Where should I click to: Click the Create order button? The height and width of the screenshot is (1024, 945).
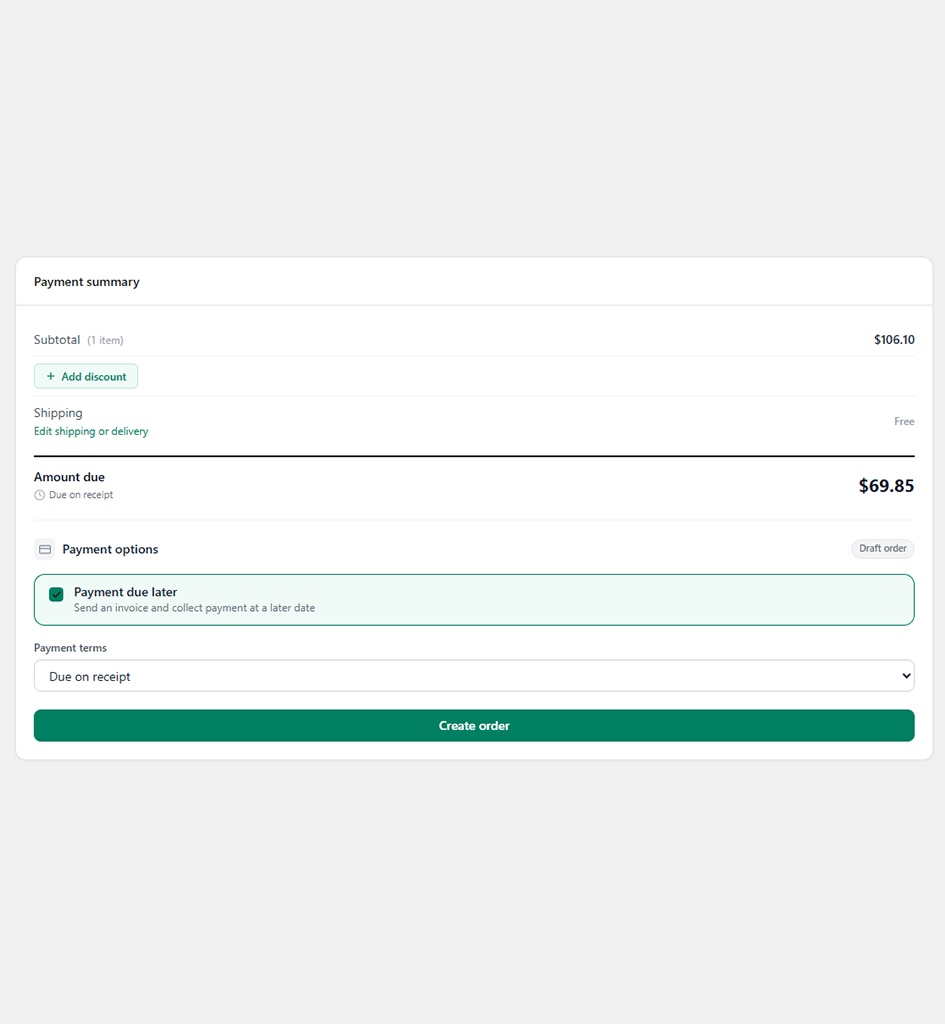click(x=474, y=726)
